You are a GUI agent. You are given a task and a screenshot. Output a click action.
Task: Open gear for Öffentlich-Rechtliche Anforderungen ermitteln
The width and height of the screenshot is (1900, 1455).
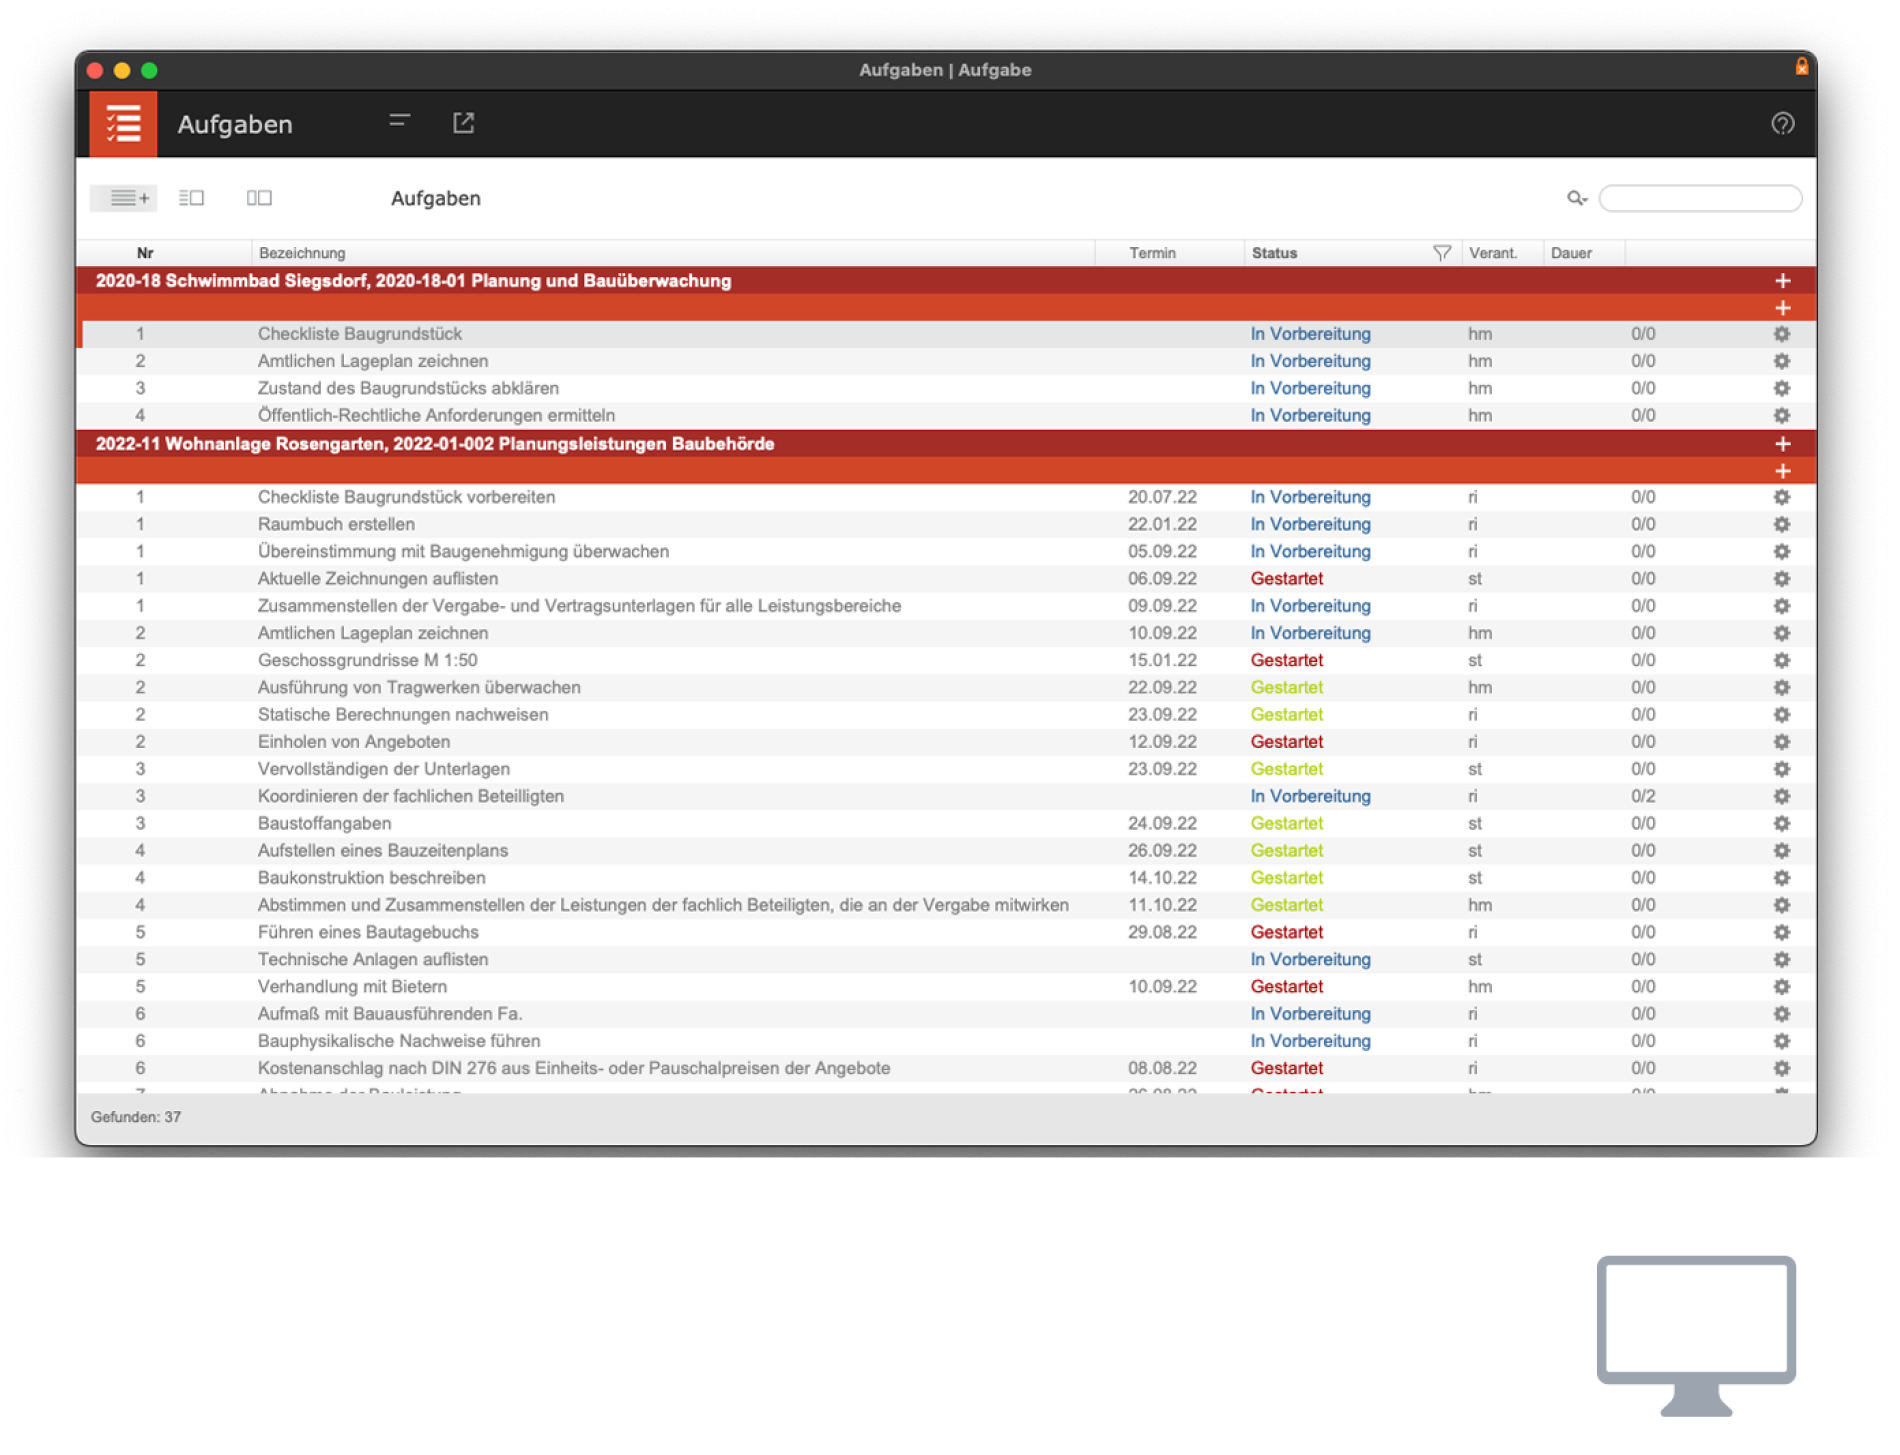(1782, 415)
